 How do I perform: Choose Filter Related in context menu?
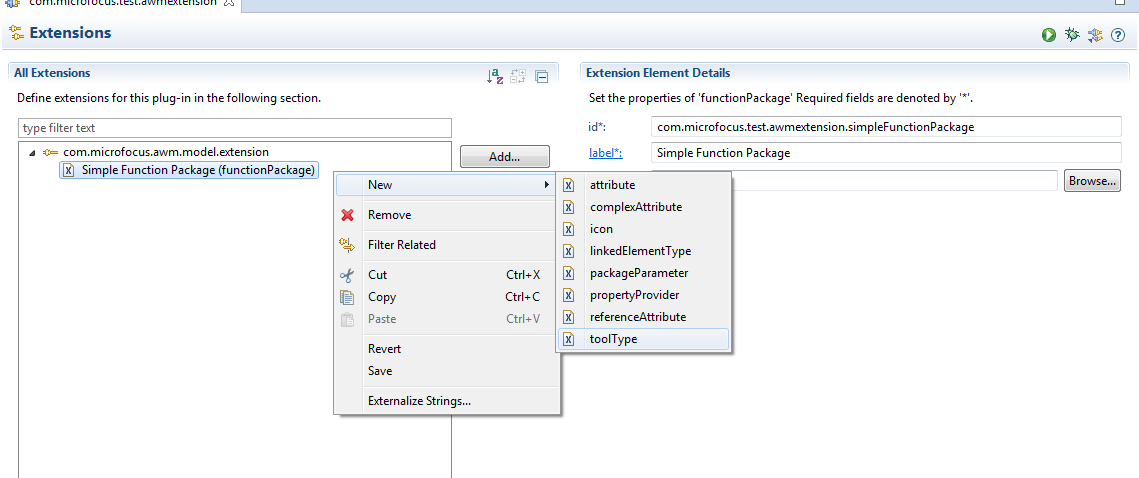click(401, 245)
